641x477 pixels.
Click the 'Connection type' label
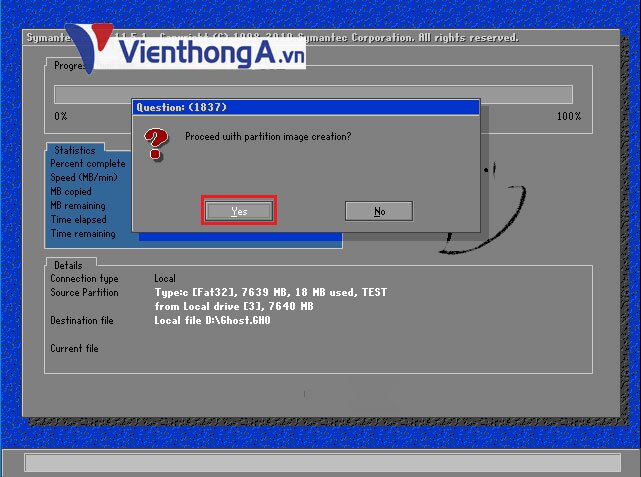84,278
